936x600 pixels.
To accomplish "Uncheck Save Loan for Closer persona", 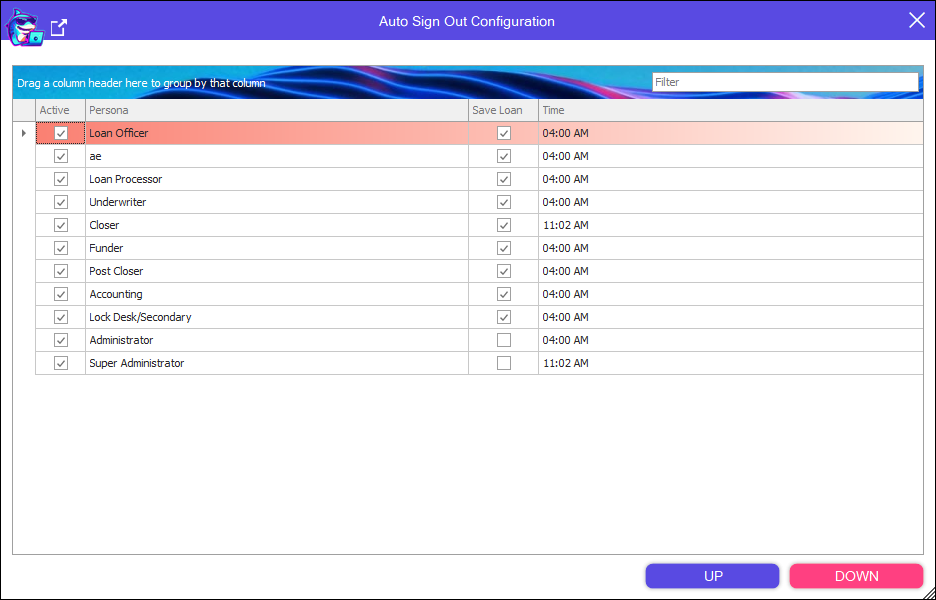I will tap(504, 225).
